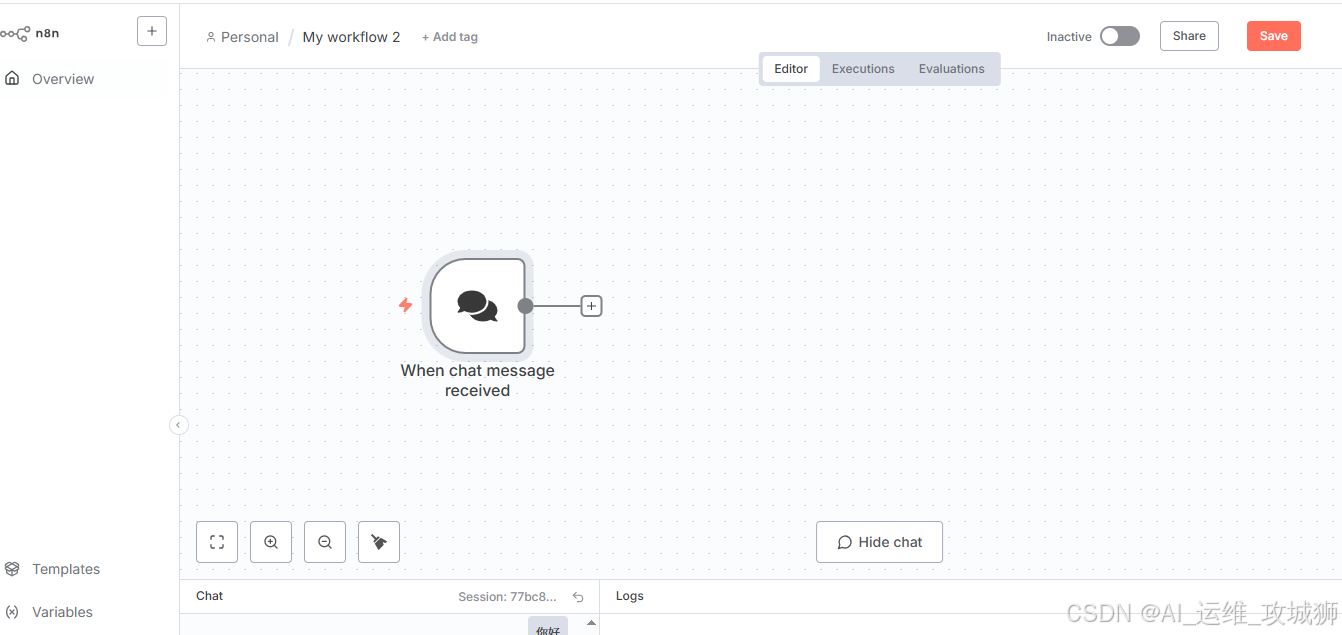This screenshot has height=635, width=1342.
Task: Save the workflow
Action: pyautogui.click(x=1273, y=36)
